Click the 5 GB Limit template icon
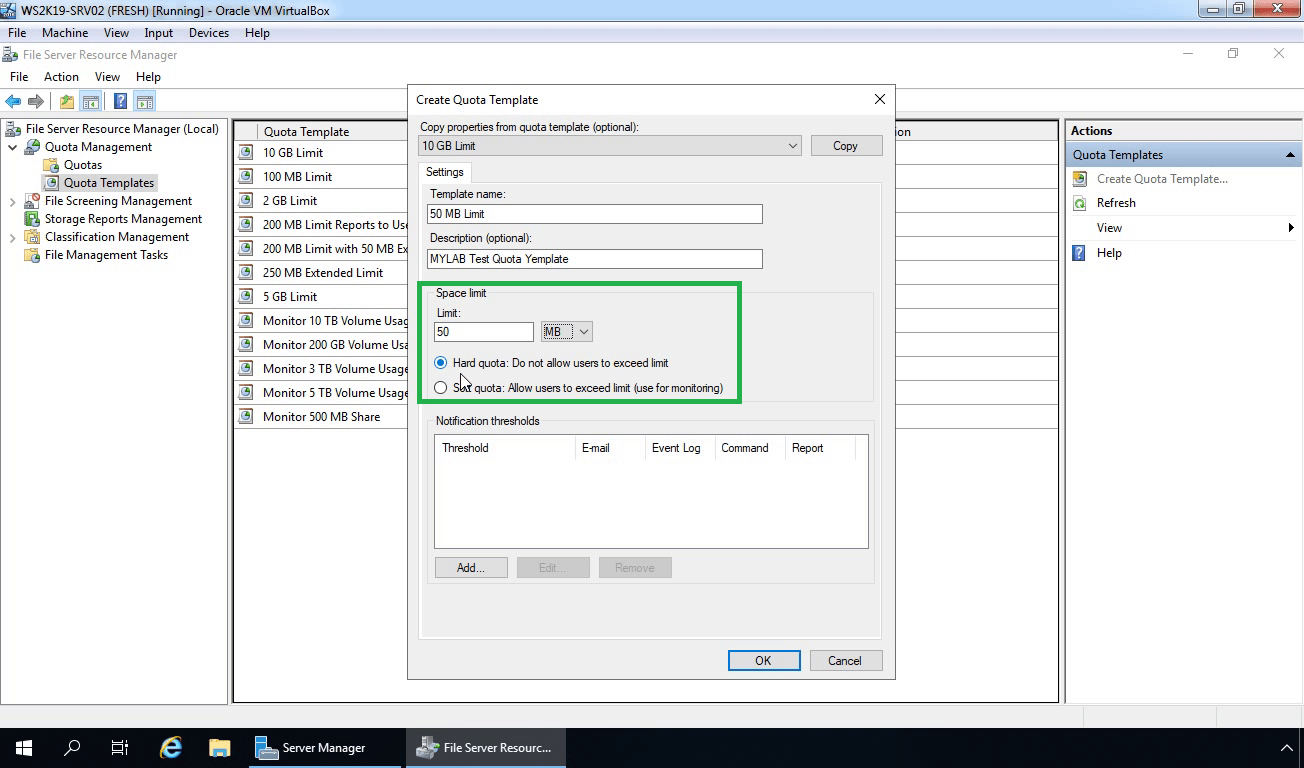This screenshot has height=768, width=1304. [246, 297]
